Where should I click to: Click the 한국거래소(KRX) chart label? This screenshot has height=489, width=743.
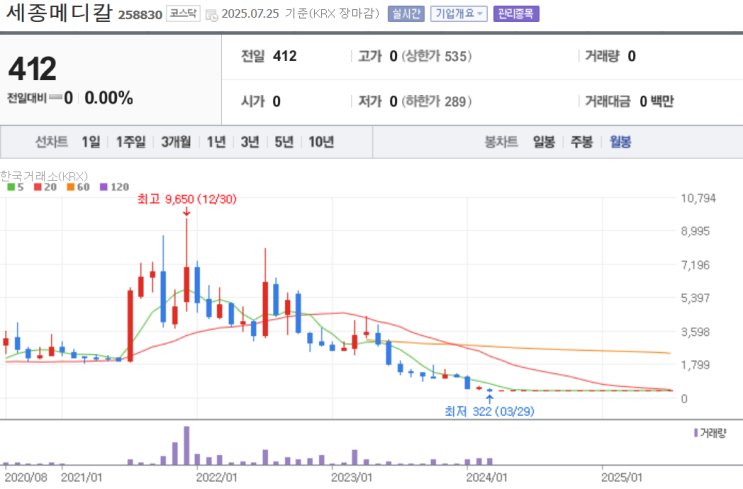(x=44, y=176)
